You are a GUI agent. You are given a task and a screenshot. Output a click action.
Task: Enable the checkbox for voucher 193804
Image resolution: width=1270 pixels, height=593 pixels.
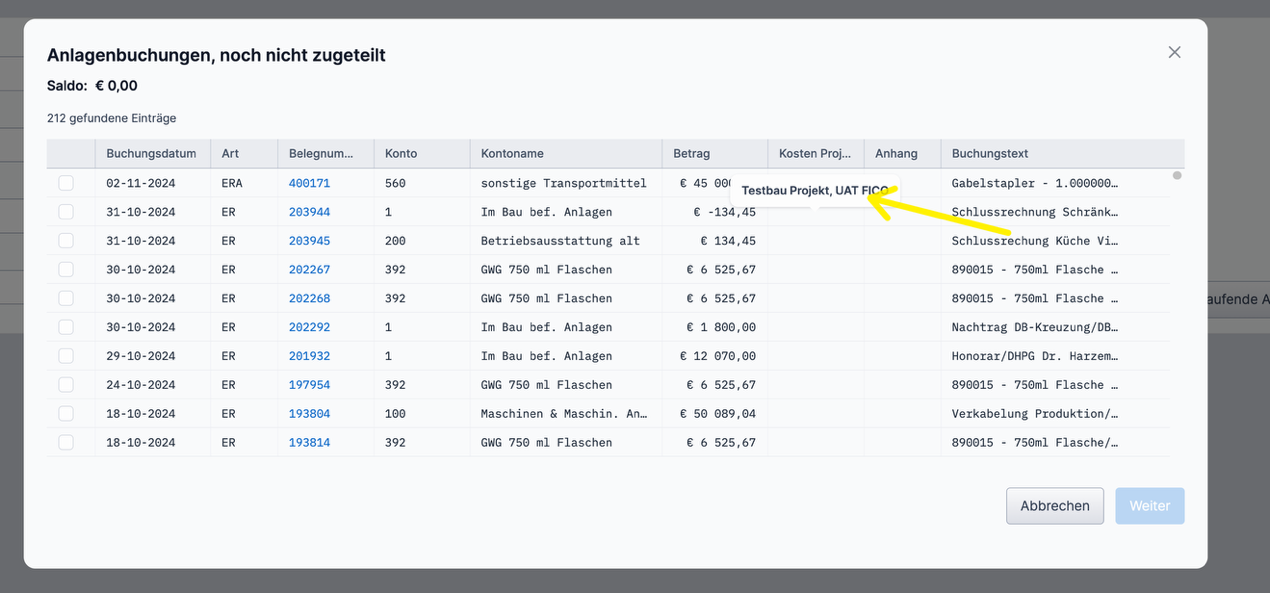(66, 413)
